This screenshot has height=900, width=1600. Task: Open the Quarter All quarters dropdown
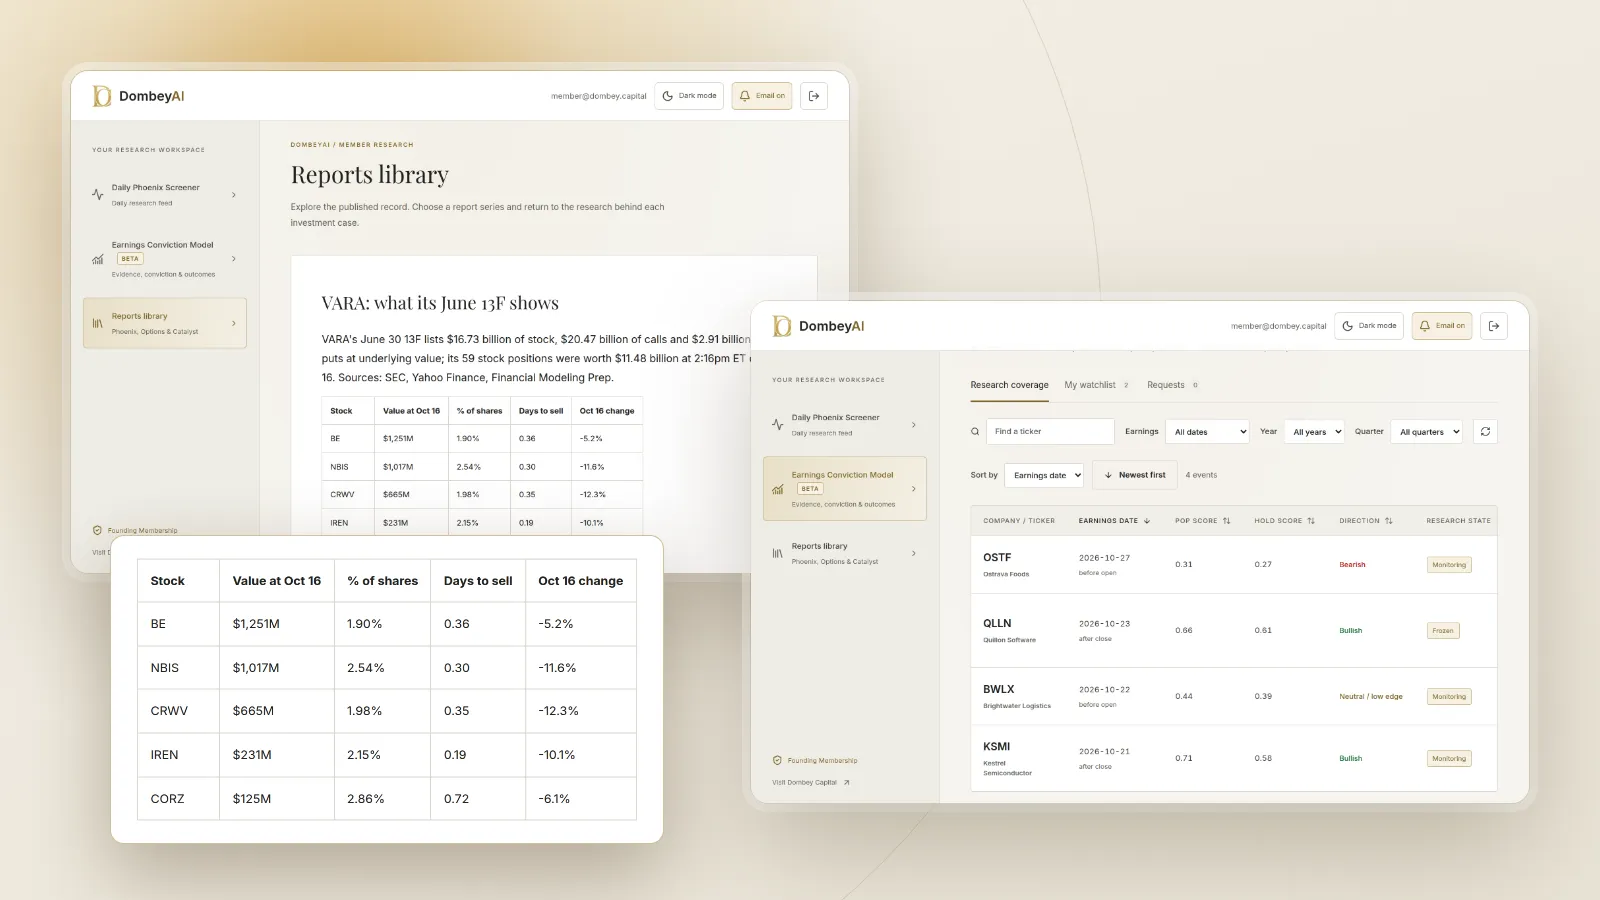coord(1427,431)
